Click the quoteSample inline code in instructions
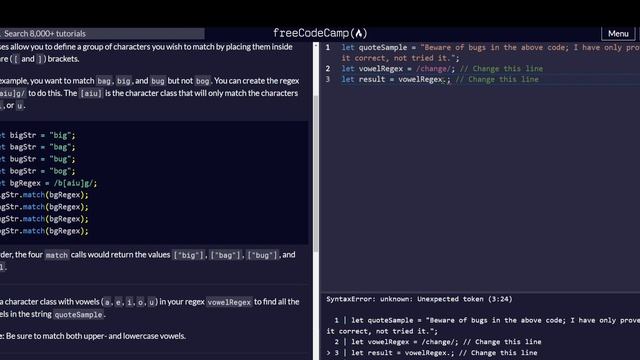The height and width of the screenshot is (360, 640). click(78, 315)
